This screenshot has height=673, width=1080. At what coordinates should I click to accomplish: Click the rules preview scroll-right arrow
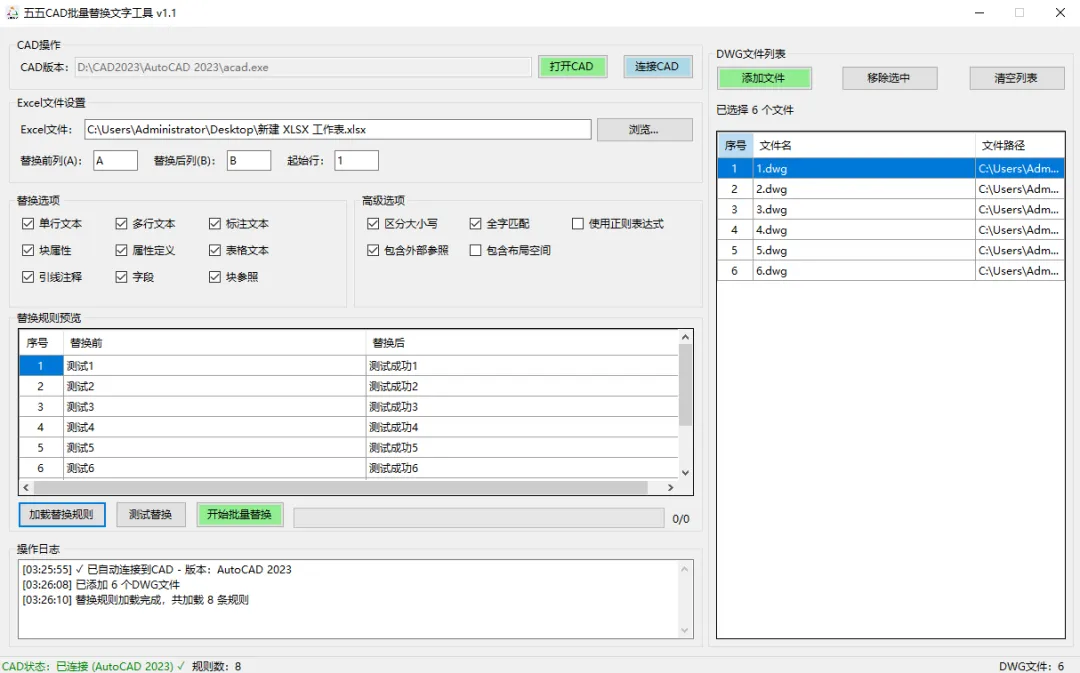[x=671, y=487]
